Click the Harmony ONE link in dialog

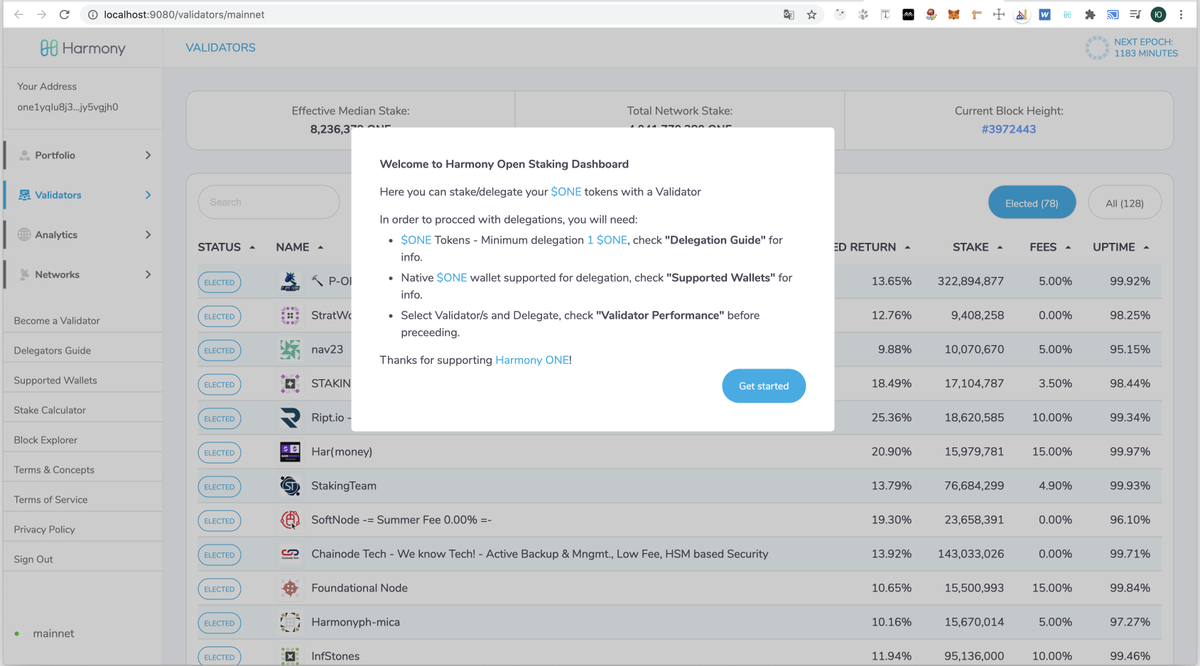pyautogui.click(x=532, y=360)
